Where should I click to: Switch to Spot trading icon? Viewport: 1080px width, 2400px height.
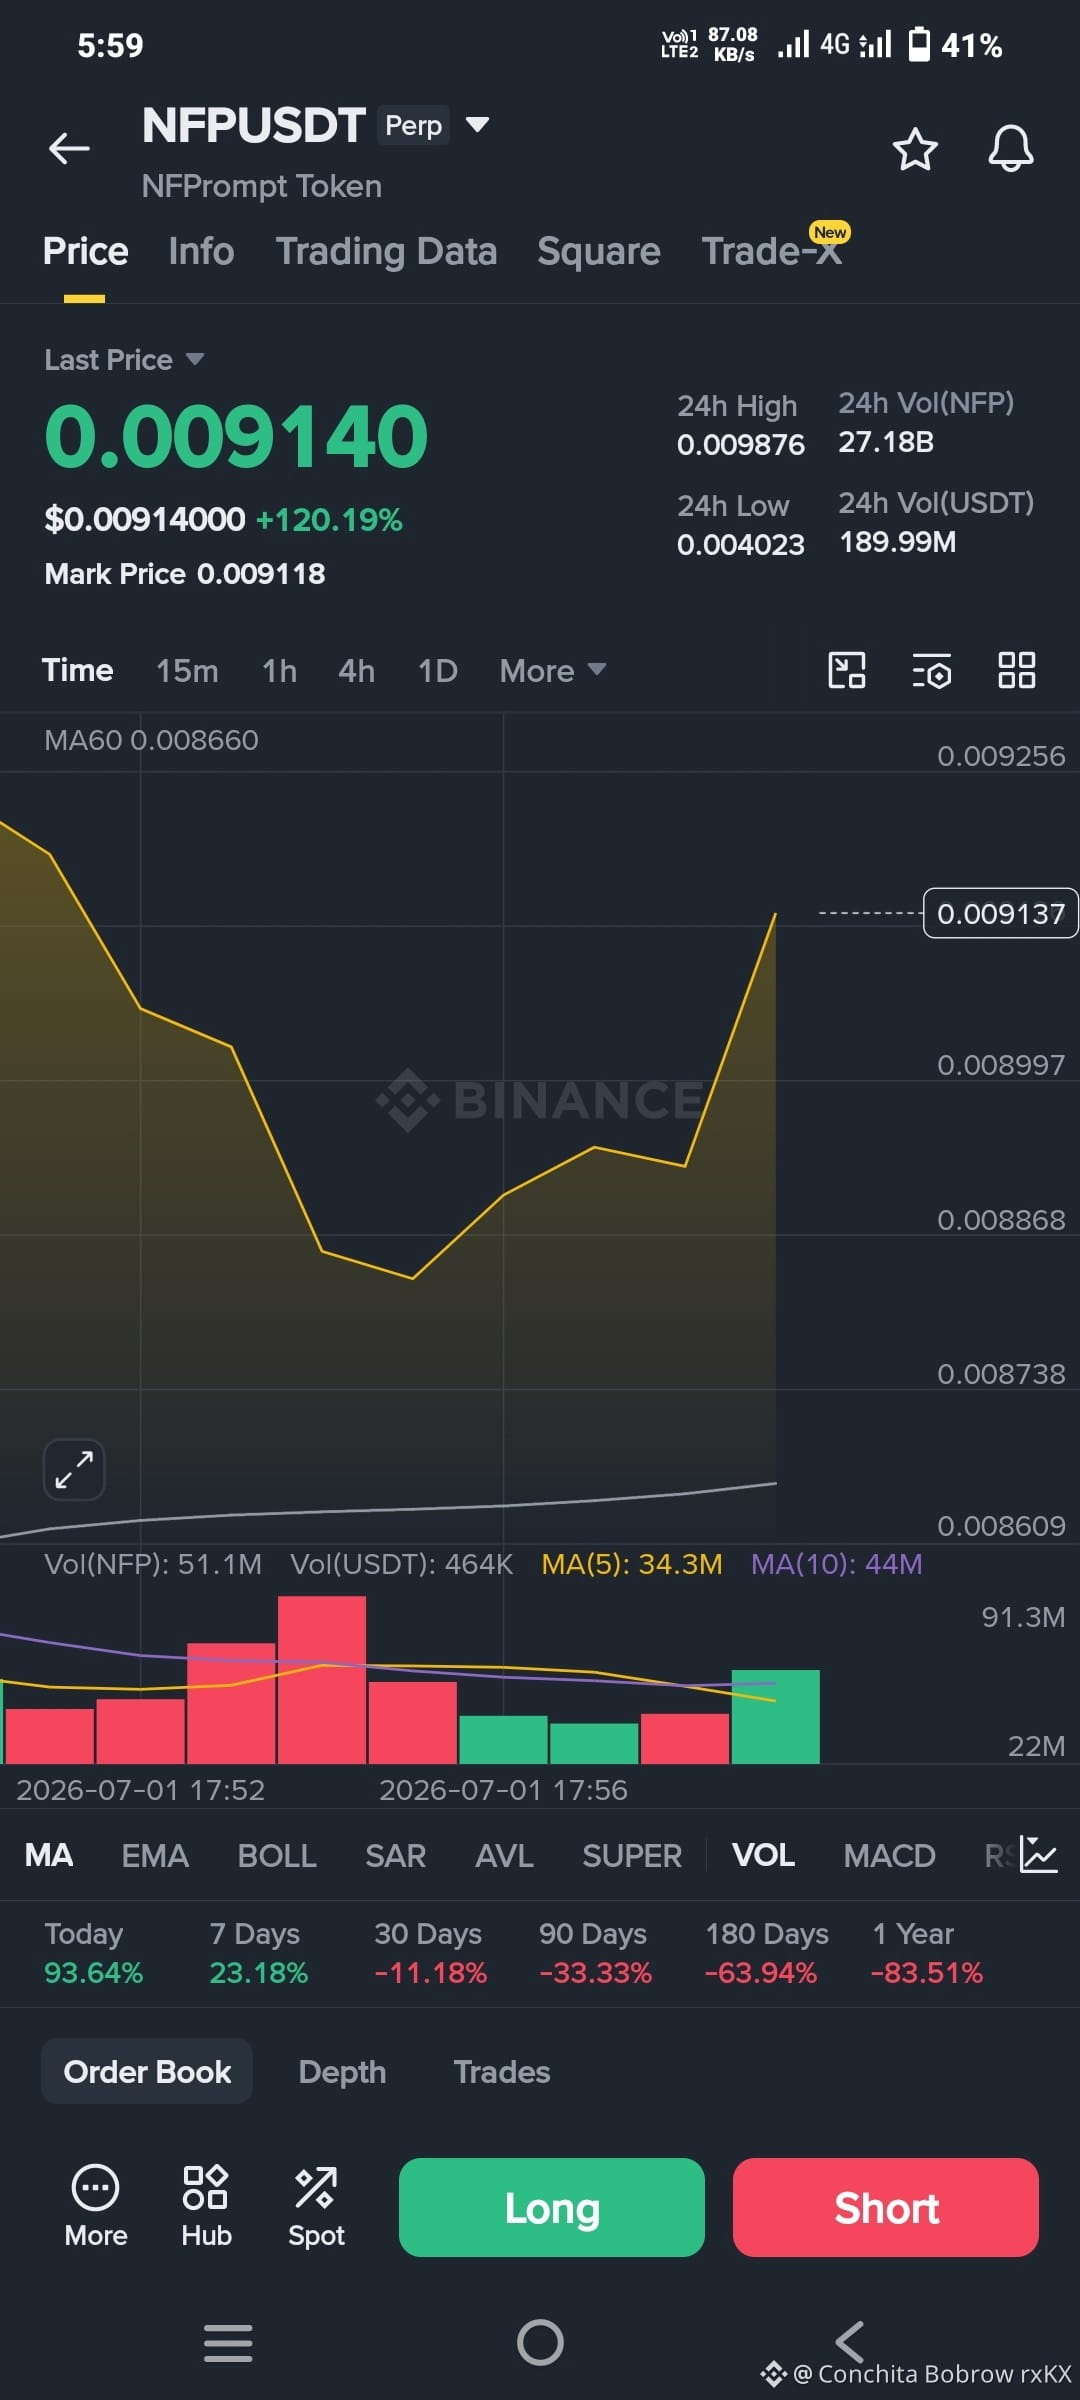coord(316,2207)
